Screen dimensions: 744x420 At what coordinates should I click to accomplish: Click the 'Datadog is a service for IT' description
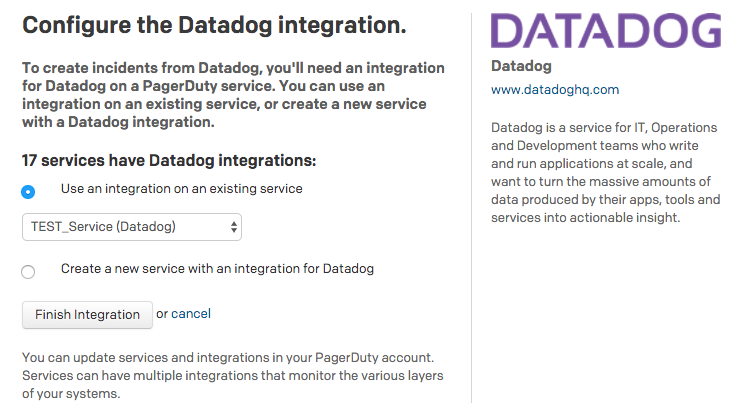coord(605,173)
